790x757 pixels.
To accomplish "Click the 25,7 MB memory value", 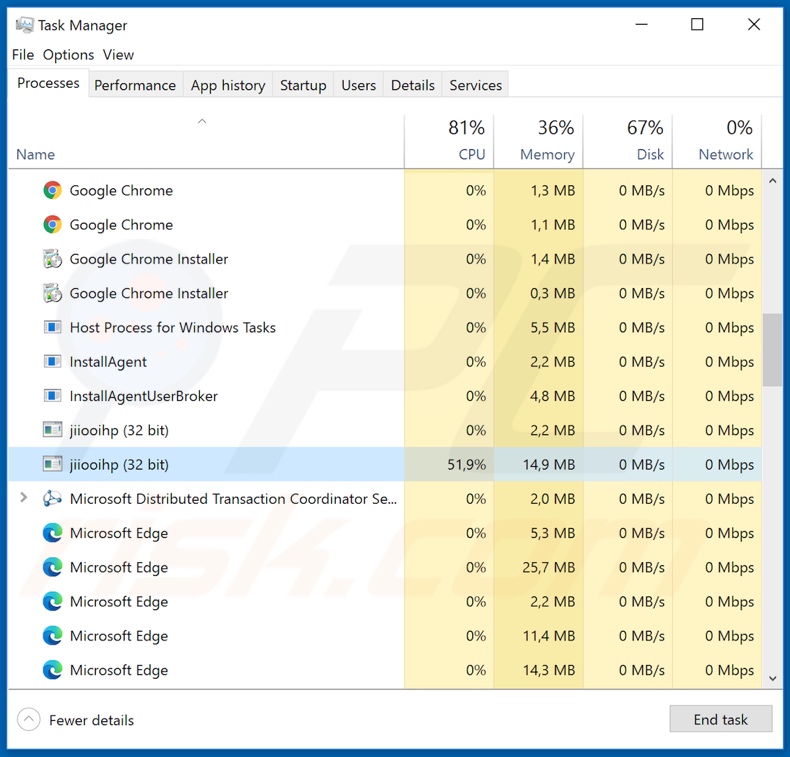I will pos(549,567).
